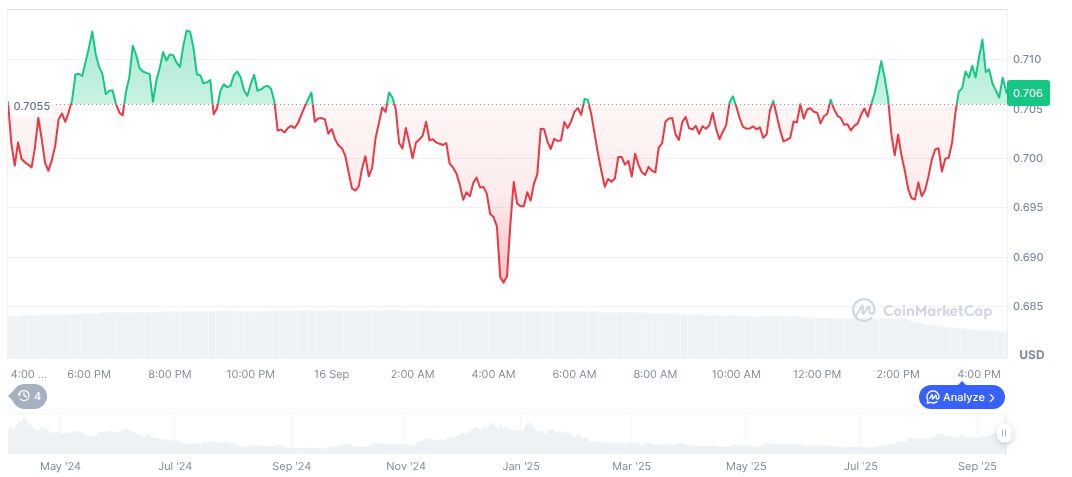Pick Mar '25 in the overview timeline

click(x=631, y=466)
